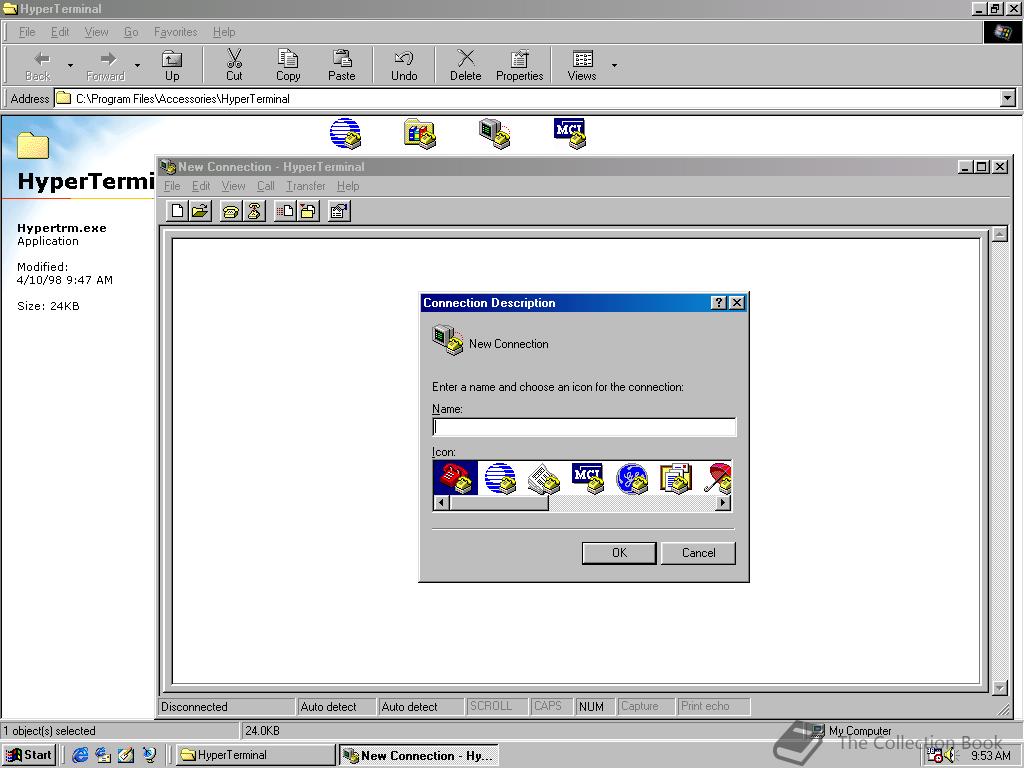The height and width of the screenshot is (768, 1024).
Task: Click the ? help button in dialog title
Action: 718,302
